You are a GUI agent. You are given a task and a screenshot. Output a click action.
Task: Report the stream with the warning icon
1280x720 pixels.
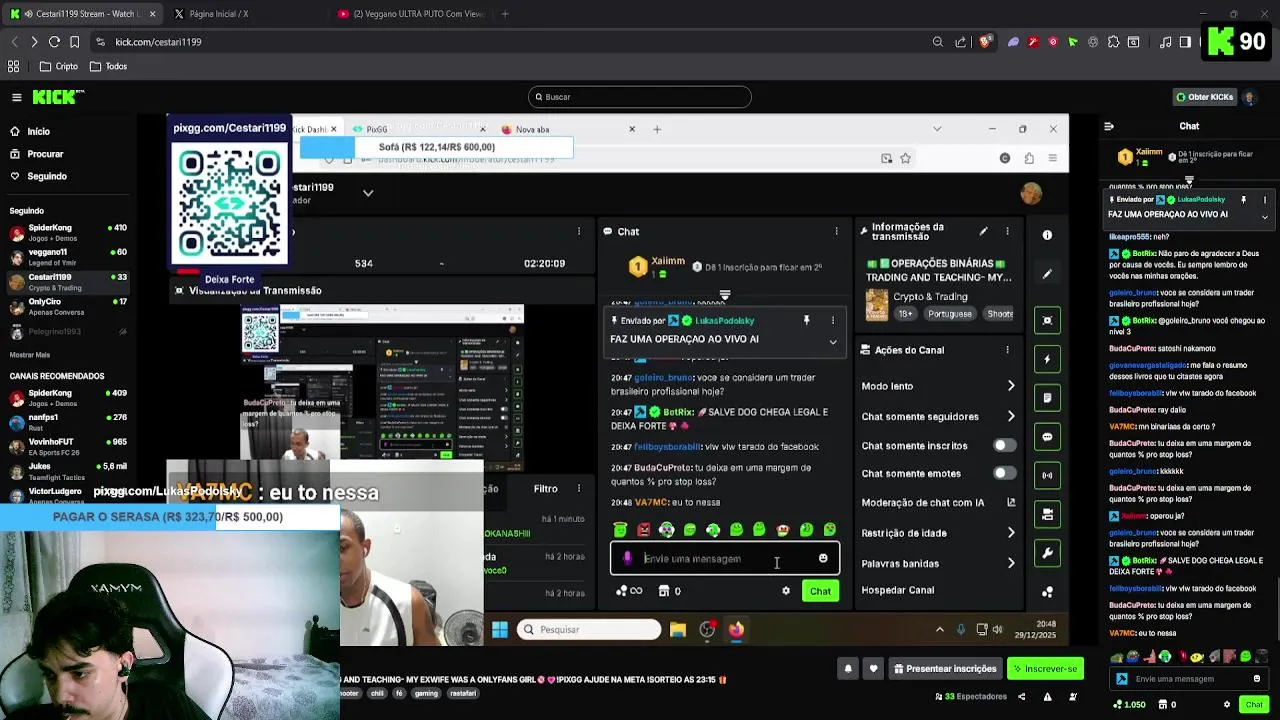pos(1046,696)
